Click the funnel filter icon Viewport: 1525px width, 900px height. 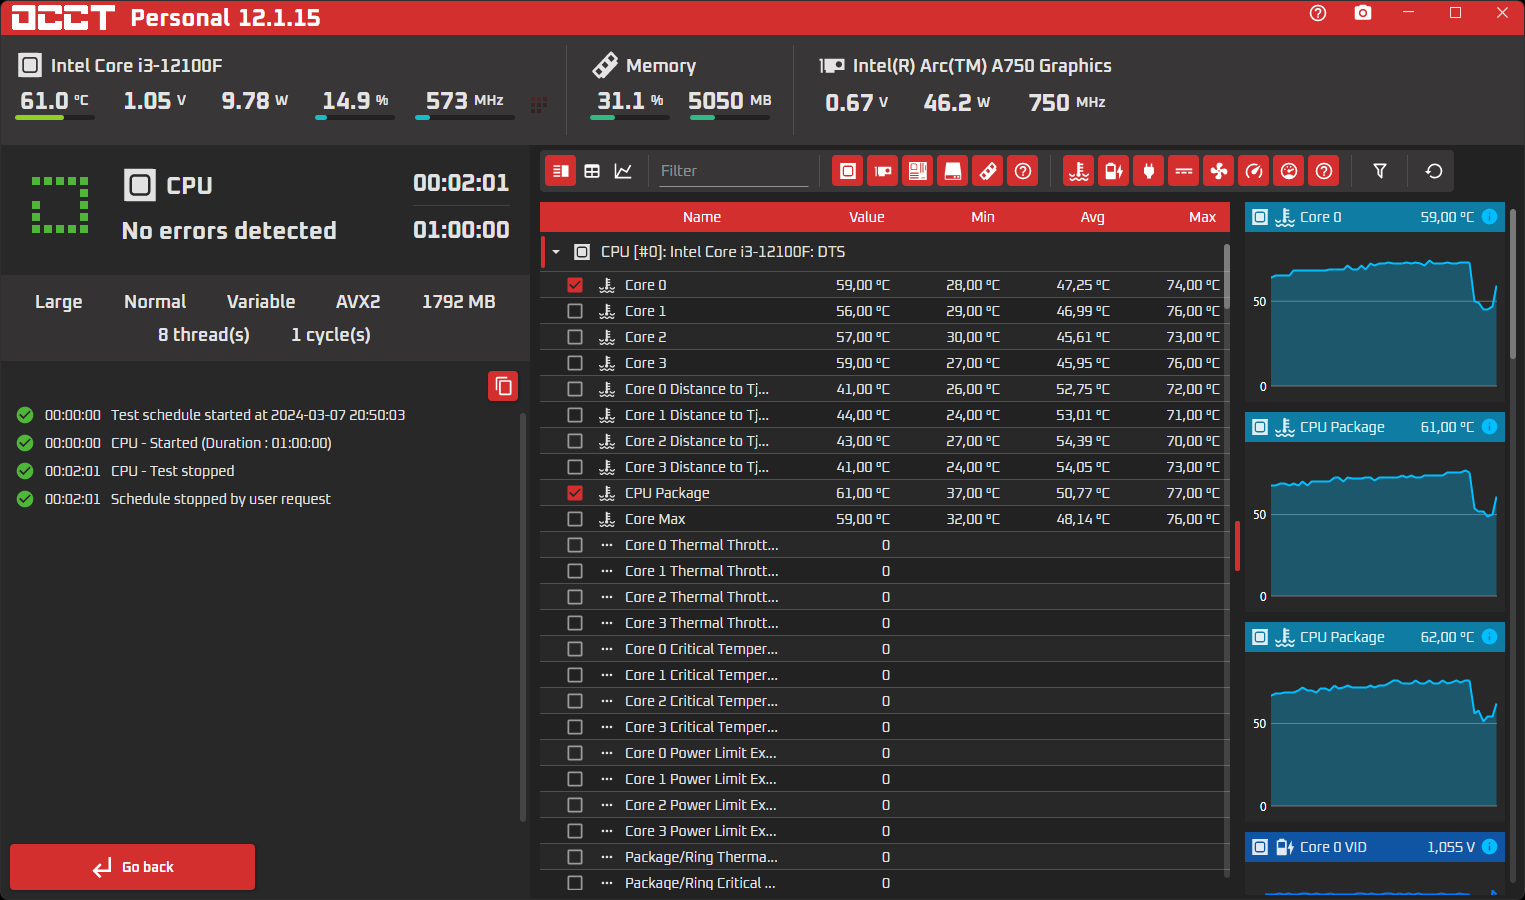click(x=1380, y=171)
